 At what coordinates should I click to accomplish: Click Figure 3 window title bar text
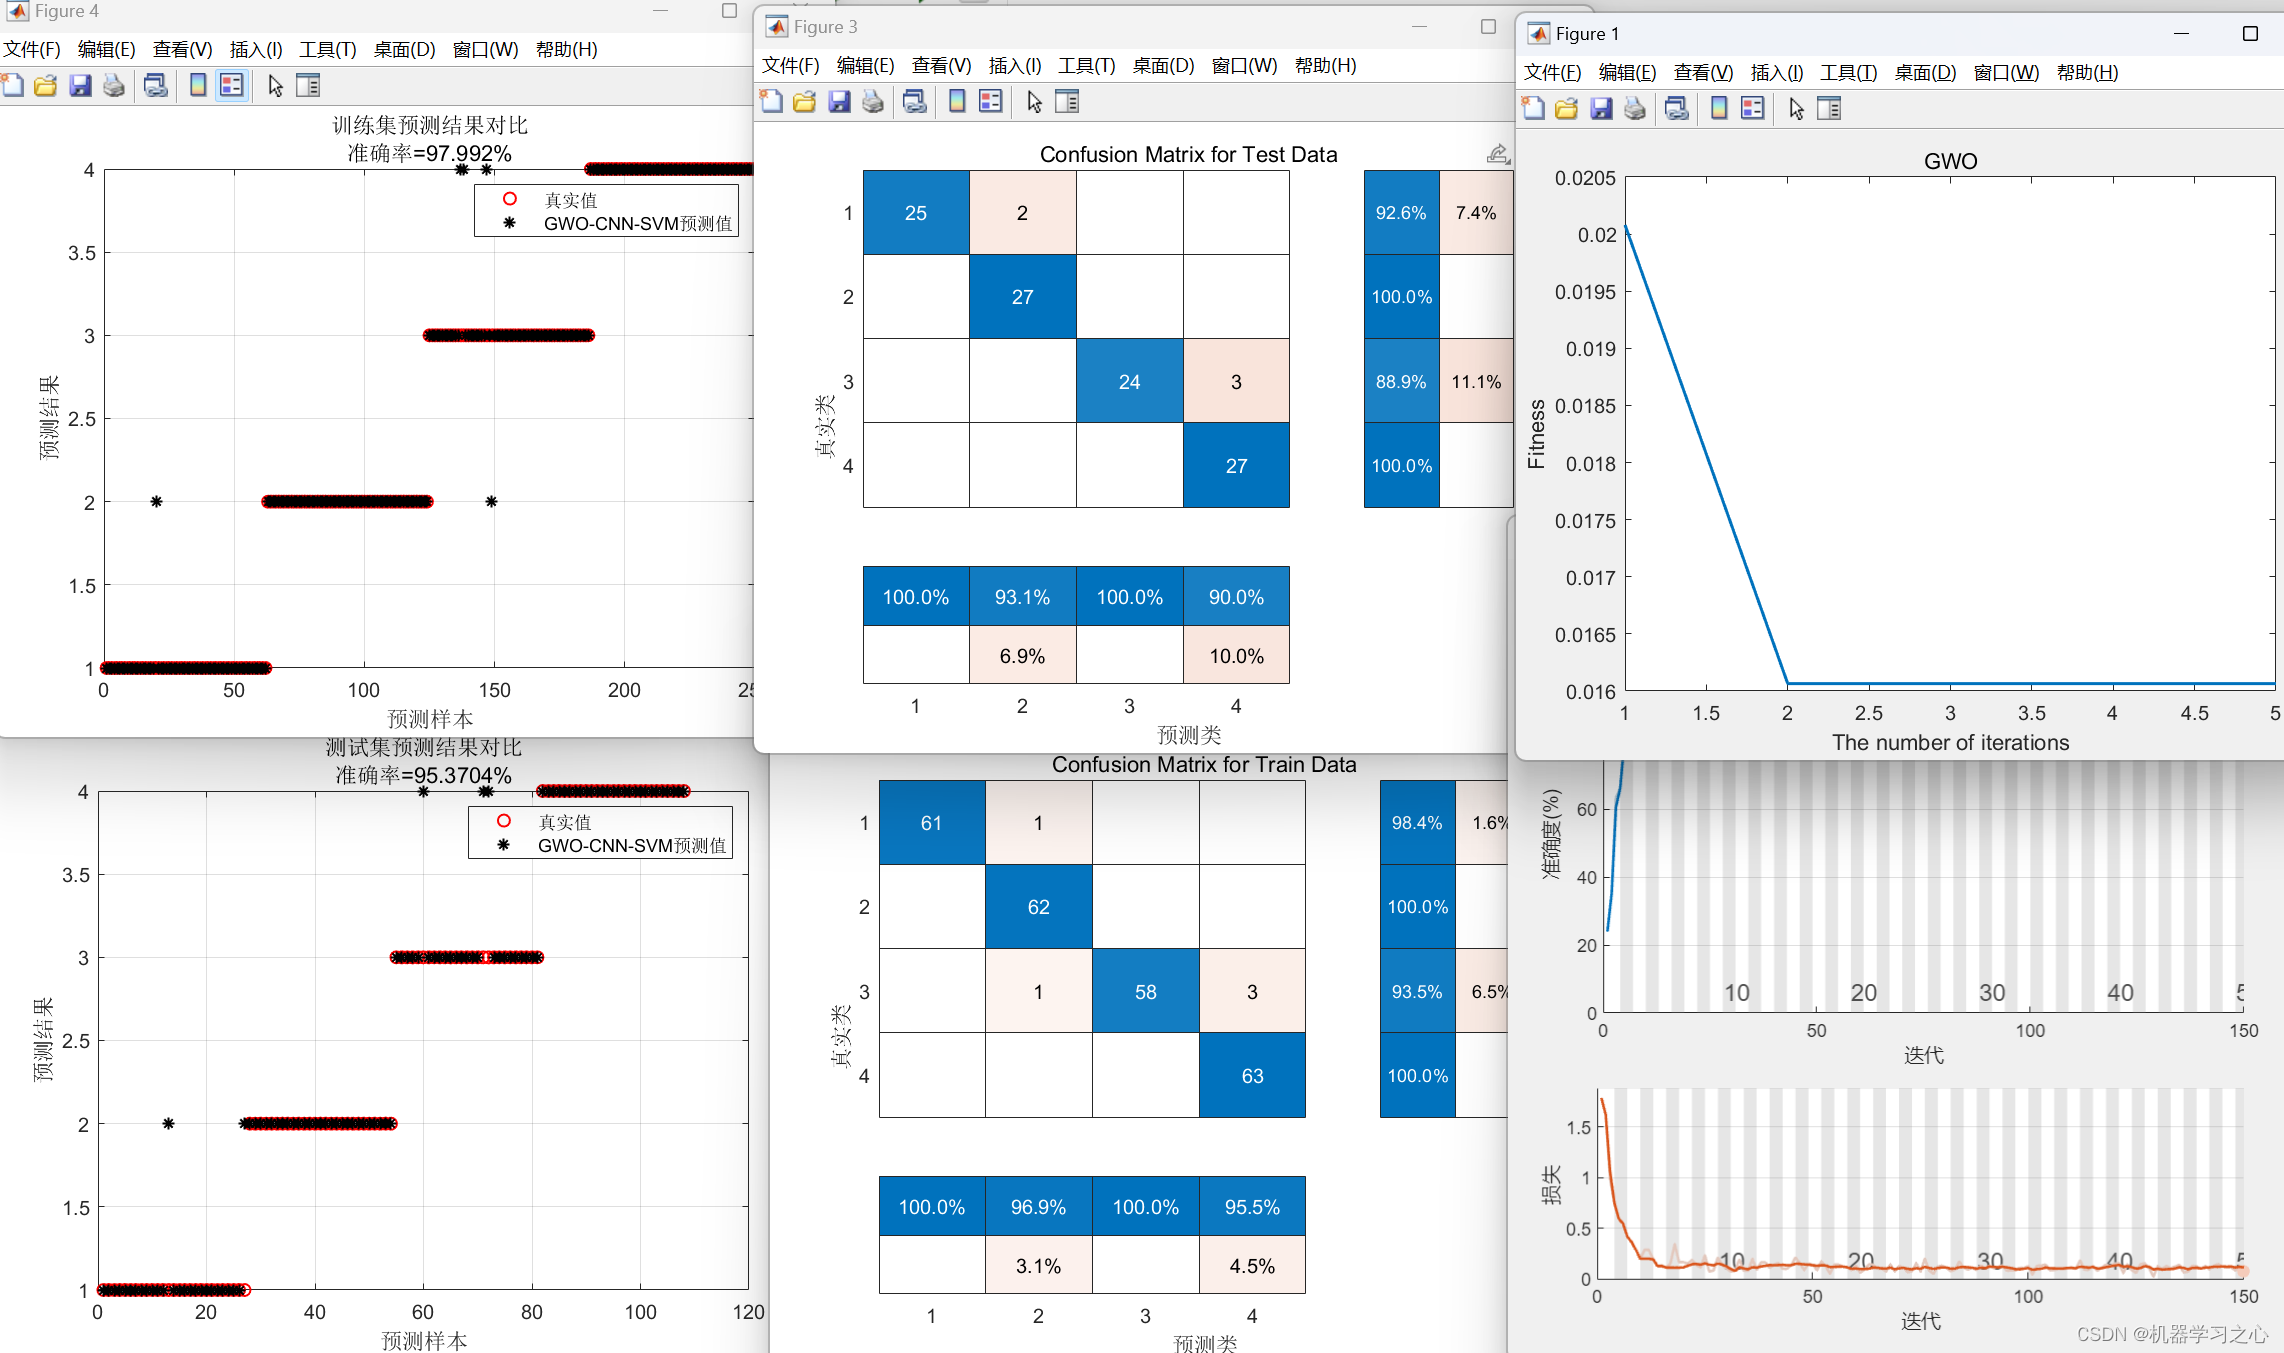[x=826, y=27]
